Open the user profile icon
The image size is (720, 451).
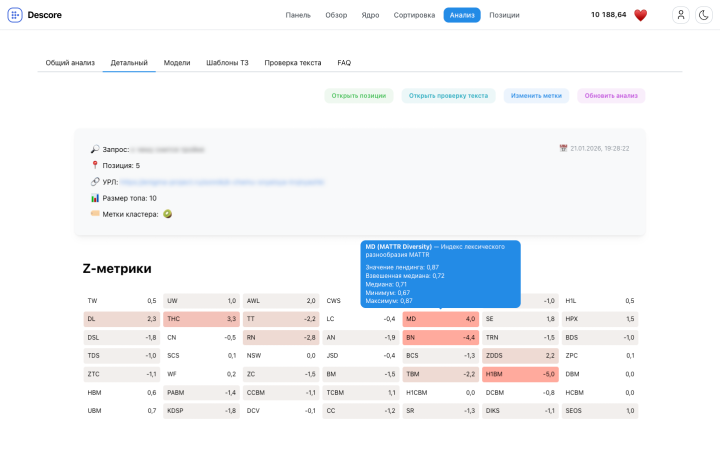pyautogui.click(x=681, y=15)
